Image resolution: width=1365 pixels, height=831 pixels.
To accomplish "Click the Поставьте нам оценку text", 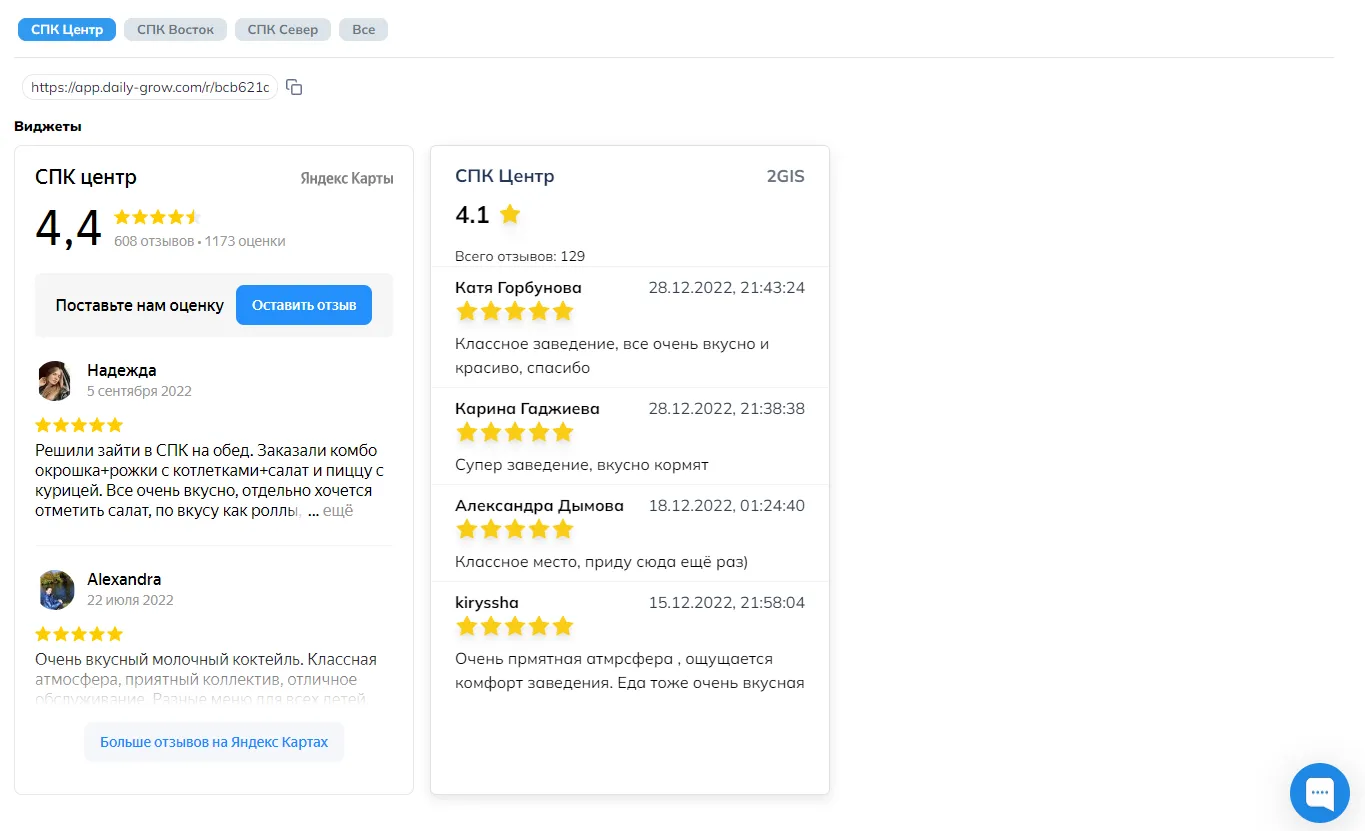I will coord(140,305).
